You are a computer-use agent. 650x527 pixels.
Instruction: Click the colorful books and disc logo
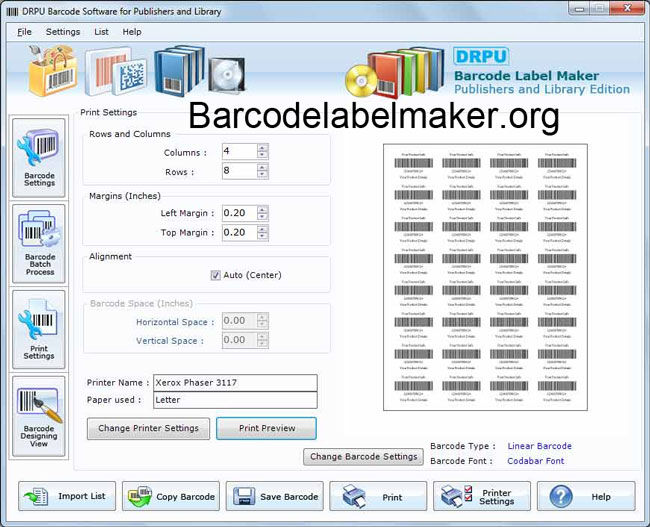pyautogui.click(x=395, y=72)
